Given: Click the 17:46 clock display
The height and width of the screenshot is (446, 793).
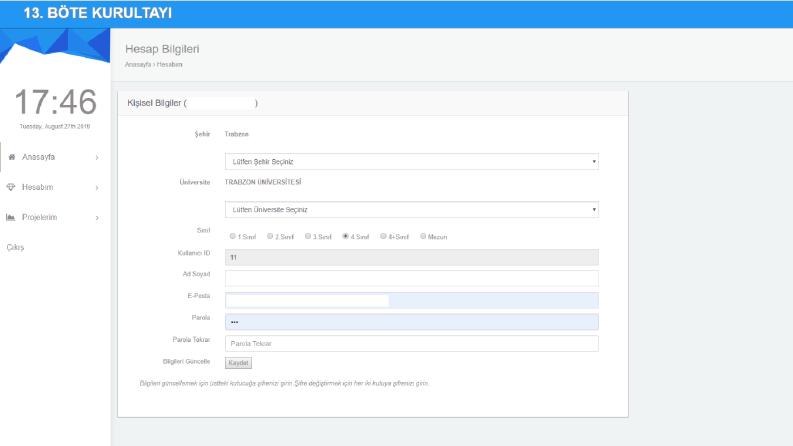Looking at the screenshot, I should (x=55, y=102).
